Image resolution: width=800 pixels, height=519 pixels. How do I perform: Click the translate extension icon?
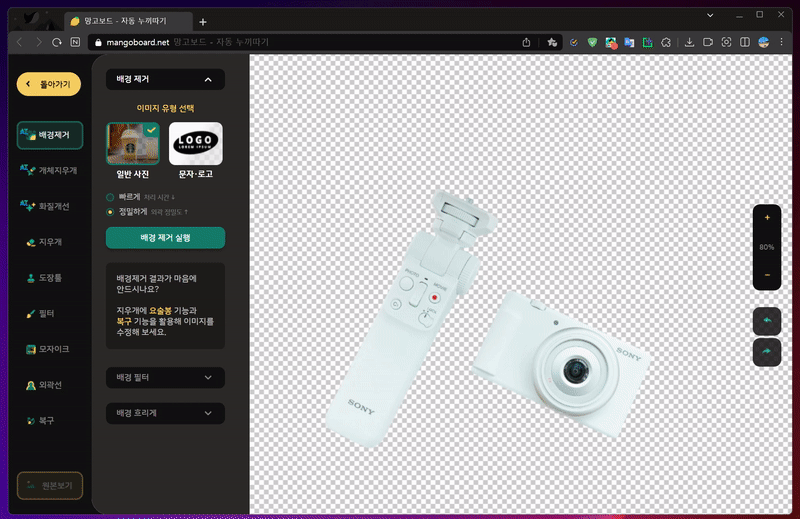(x=629, y=42)
